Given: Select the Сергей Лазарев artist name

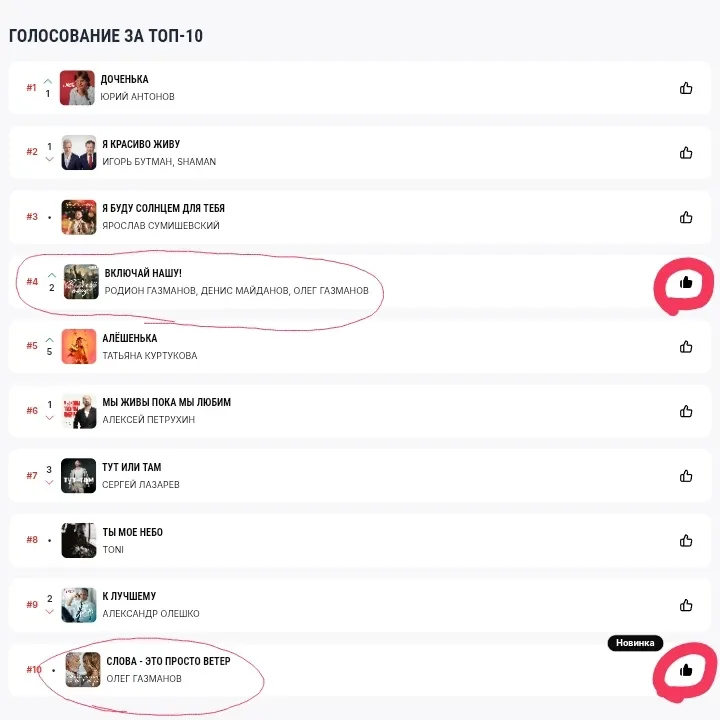Looking at the screenshot, I should (141, 485).
